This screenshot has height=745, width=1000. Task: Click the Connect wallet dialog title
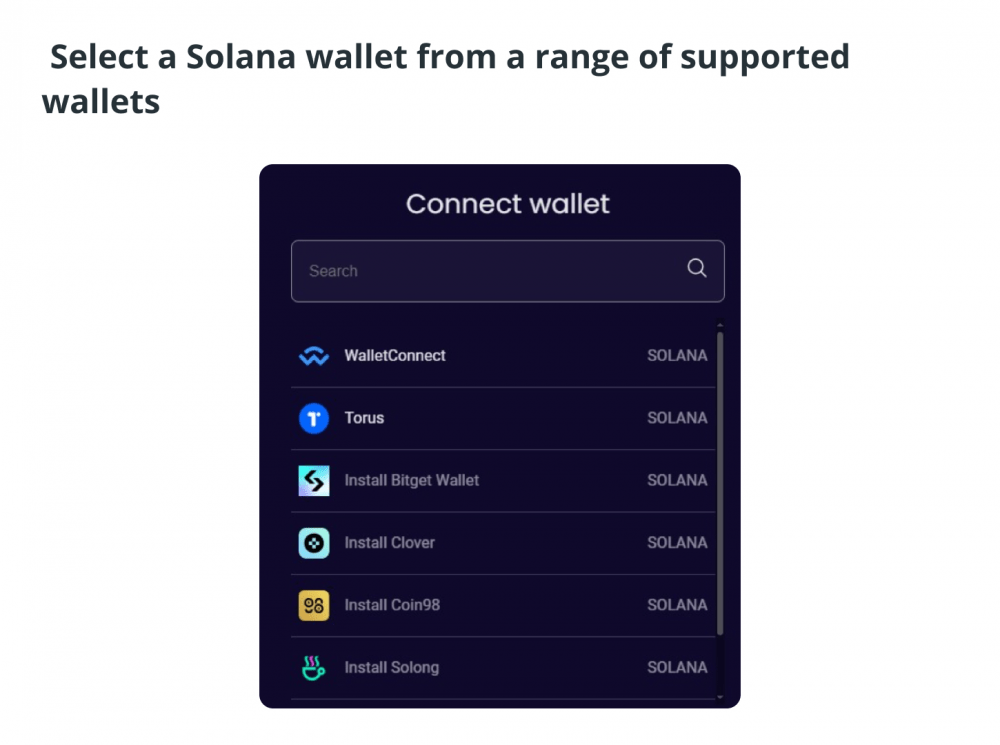508,204
